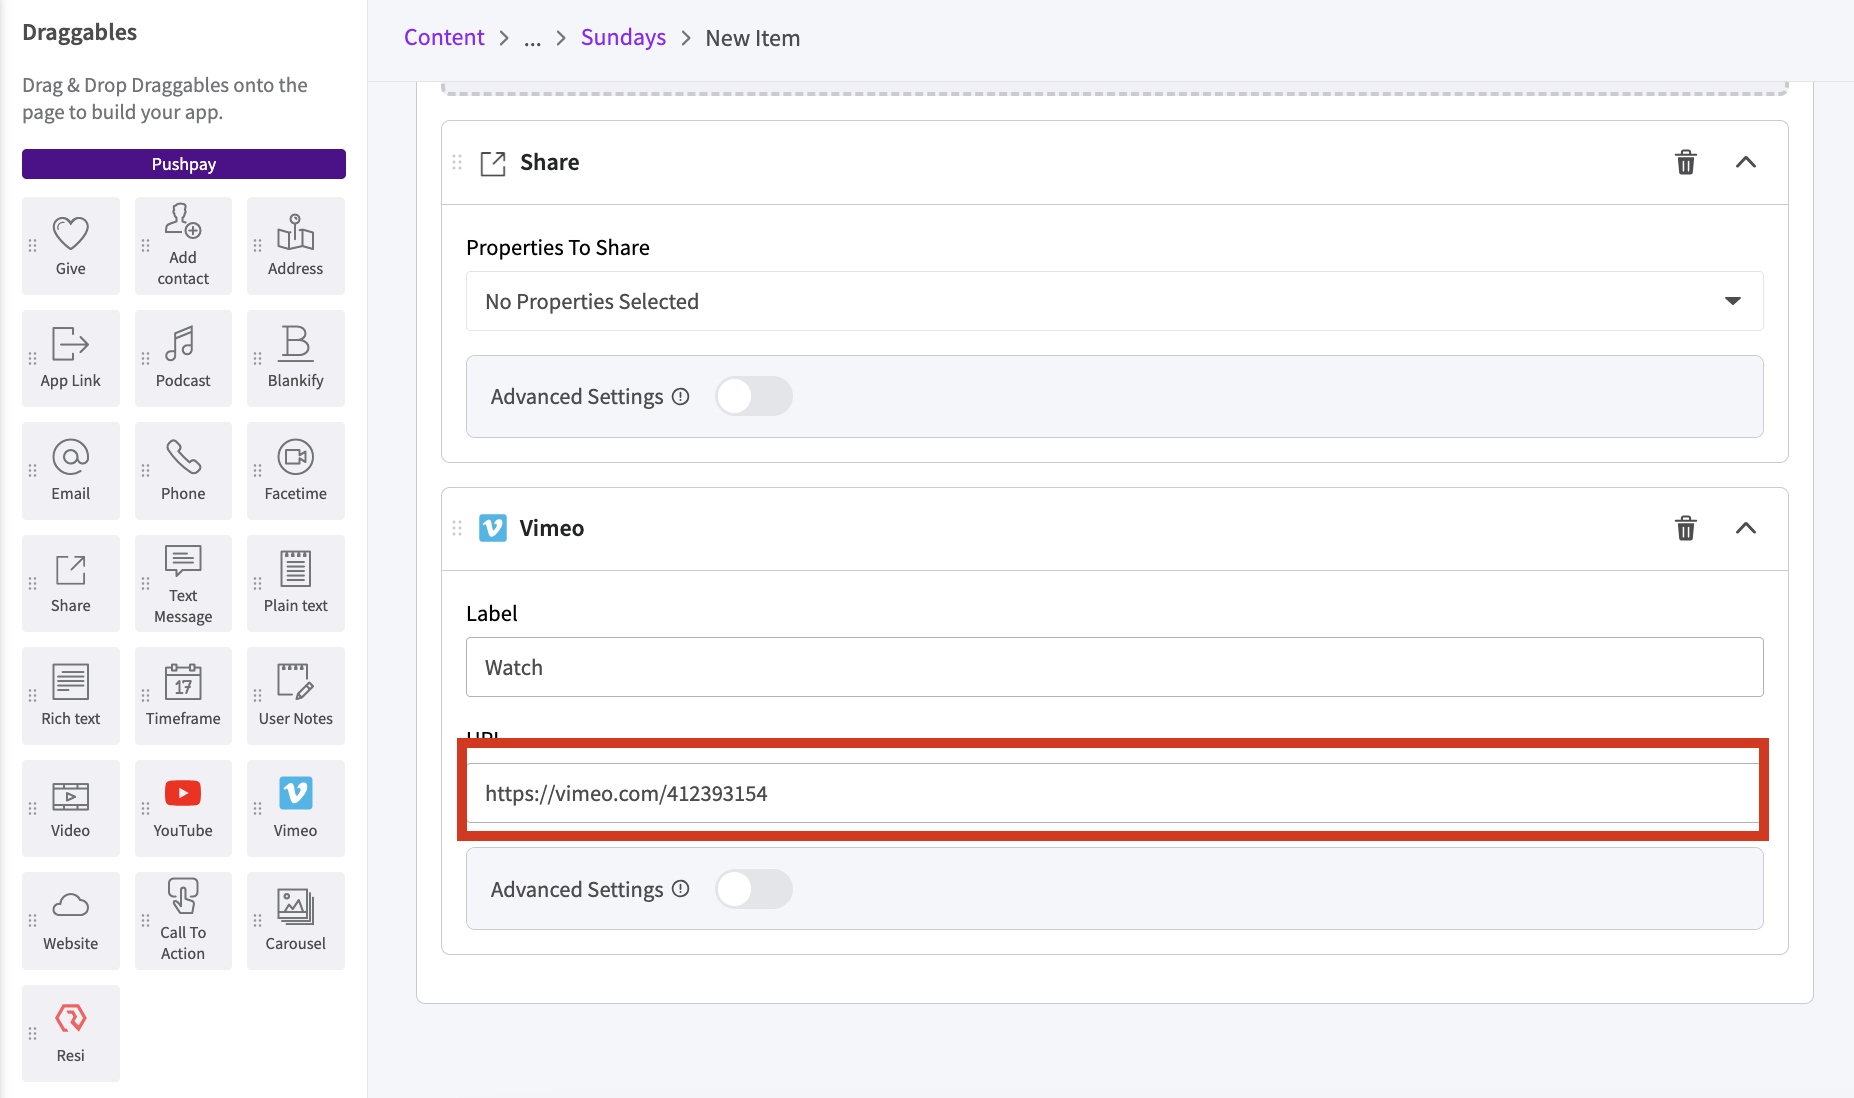Select the Add contact draggable
1854x1098 pixels.
[x=183, y=245]
